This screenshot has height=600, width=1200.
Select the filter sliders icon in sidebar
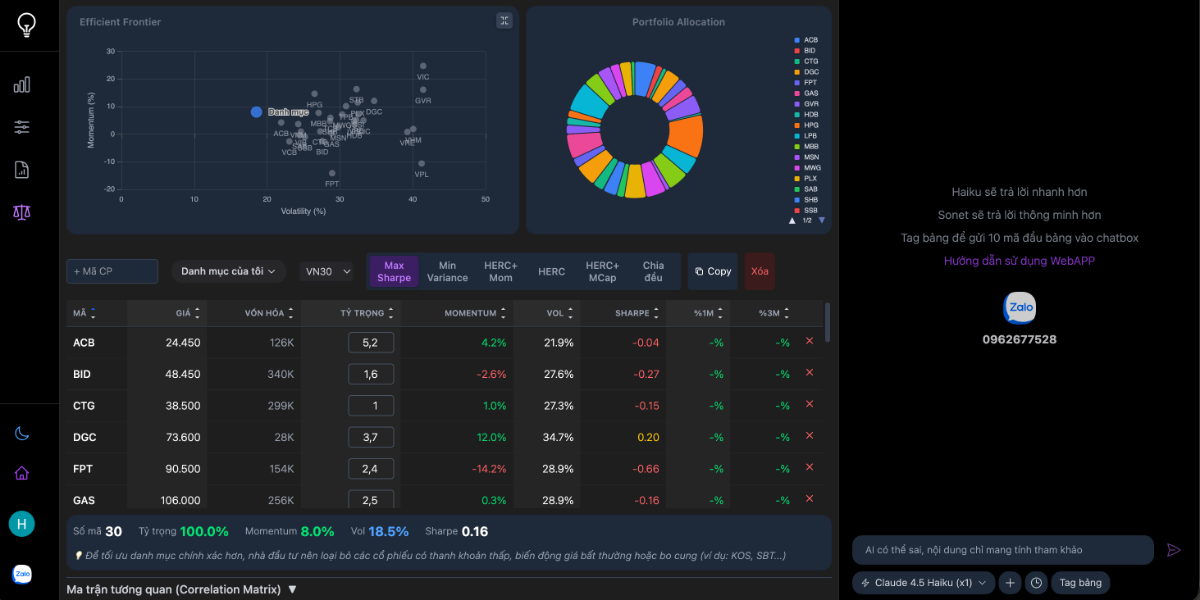[x=21, y=126]
